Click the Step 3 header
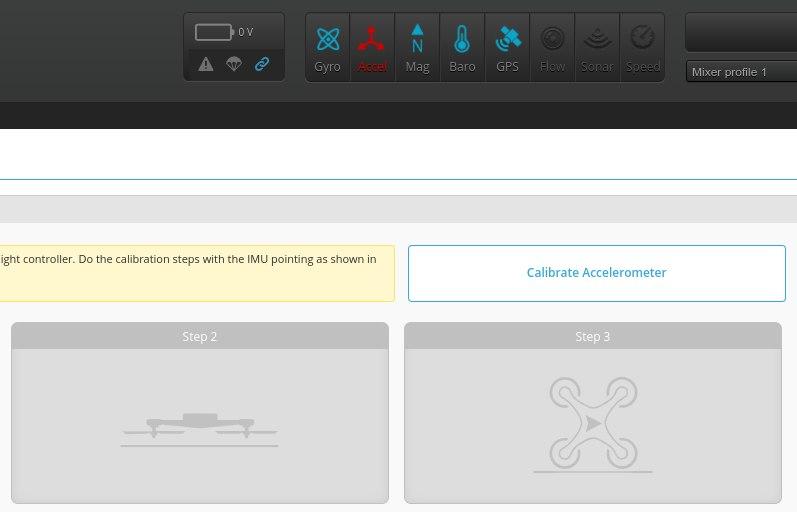Screen dimensions: 797x512 (593, 336)
